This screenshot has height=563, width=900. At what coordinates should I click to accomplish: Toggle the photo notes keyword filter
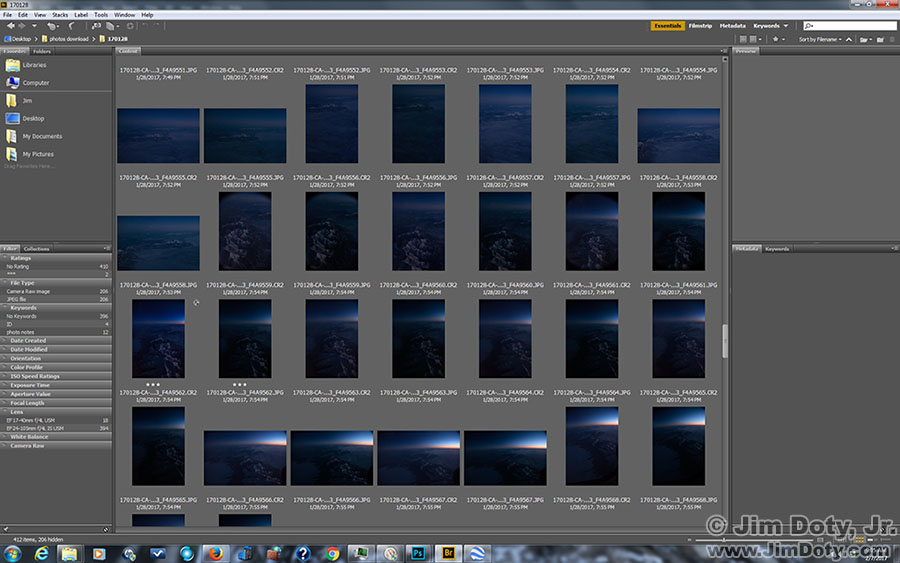click(x=56, y=332)
